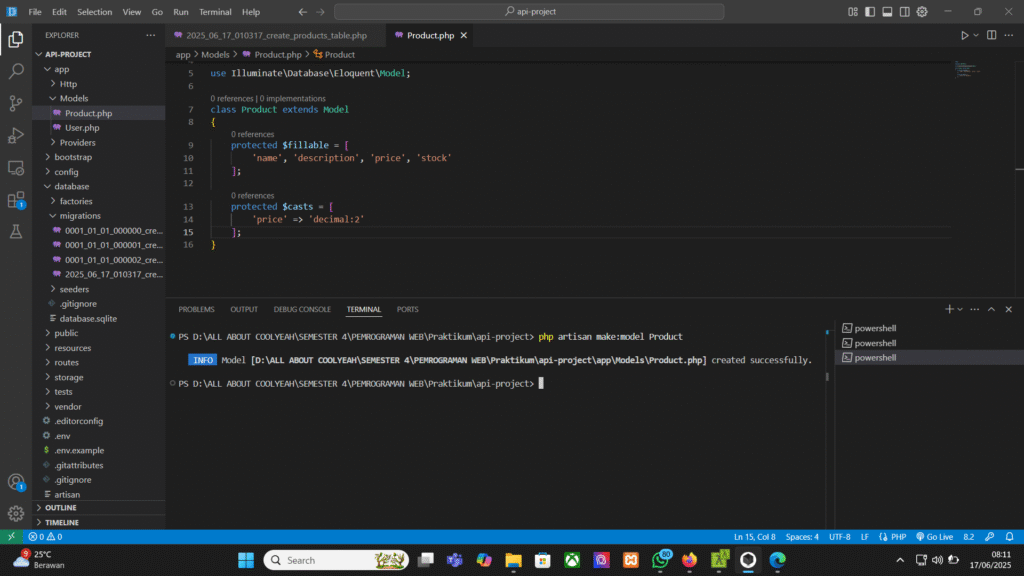Viewport: 1024px width, 576px height.
Task: Open the Extensions view
Action: 16,200
